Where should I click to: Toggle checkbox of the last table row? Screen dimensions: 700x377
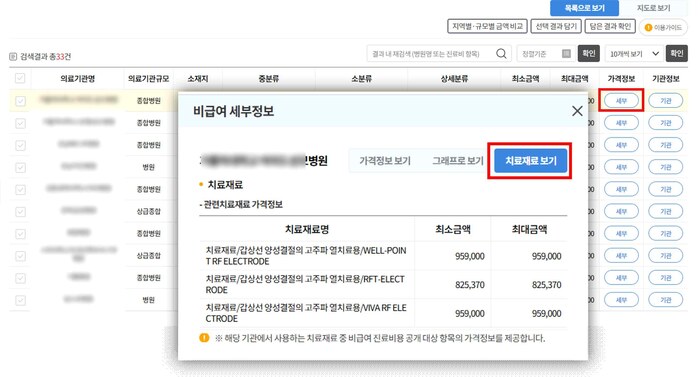(x=20, y=300)
